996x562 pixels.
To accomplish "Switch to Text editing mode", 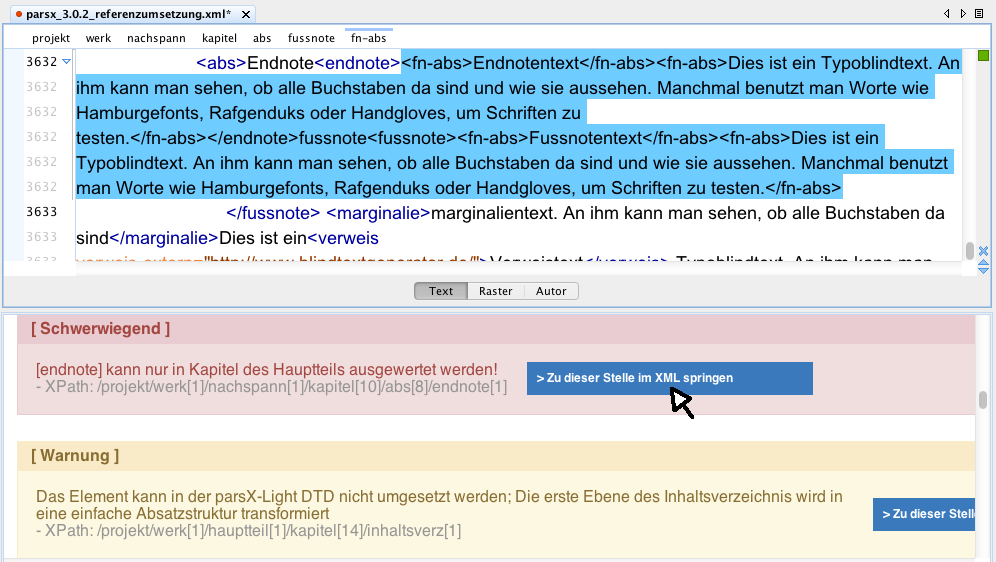I will pos(441,291).
